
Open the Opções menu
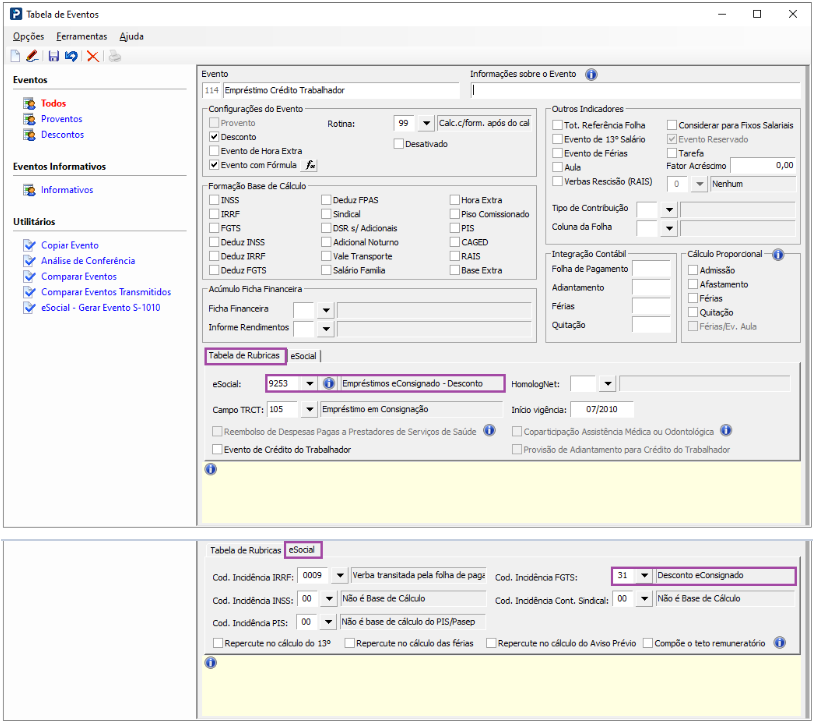click(x=29, y=36)
